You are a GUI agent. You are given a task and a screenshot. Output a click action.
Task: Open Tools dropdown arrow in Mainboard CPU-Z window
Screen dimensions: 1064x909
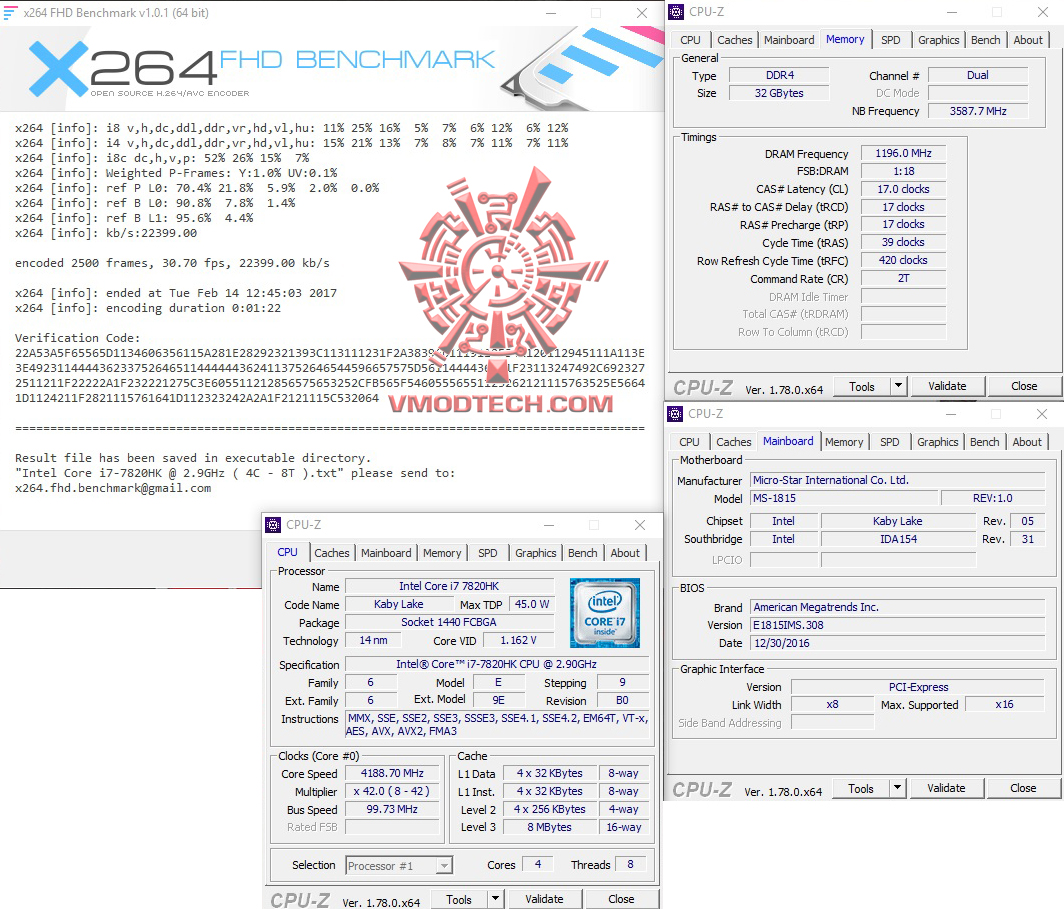click(898, 788)
